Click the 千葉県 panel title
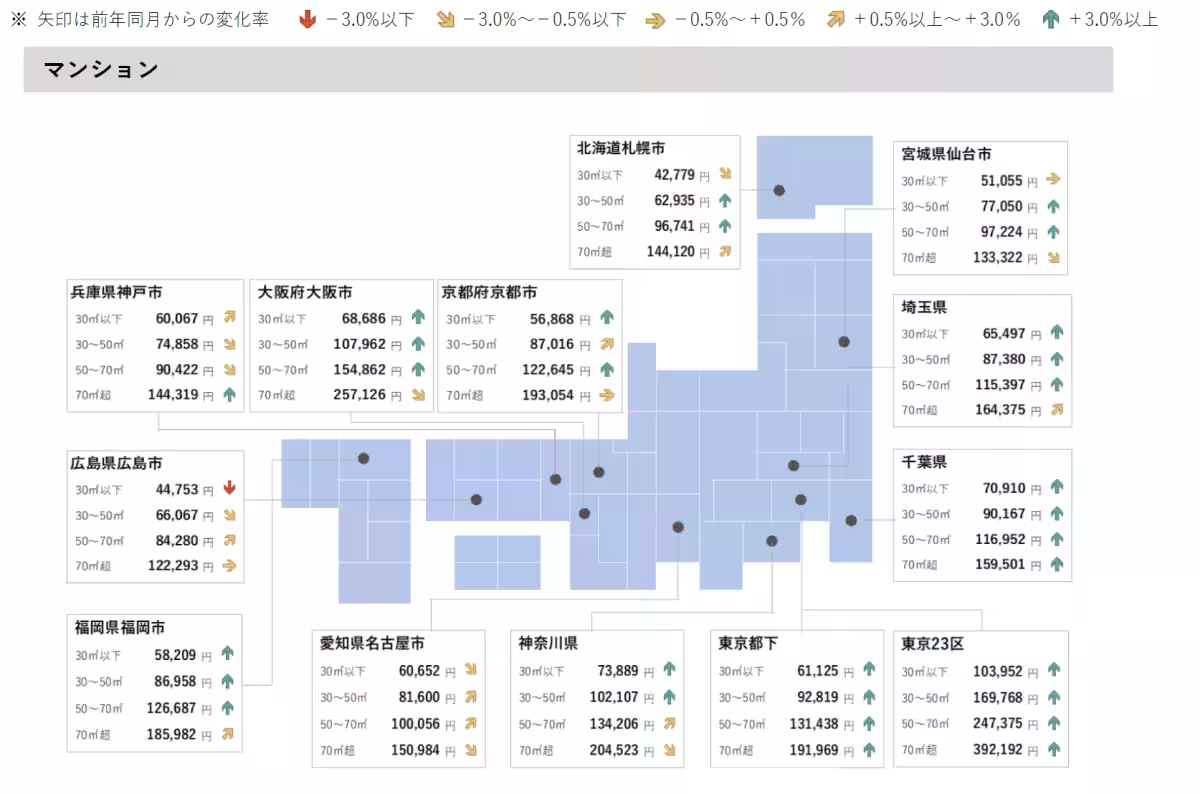1200x794 pixels. coord(924,462)
